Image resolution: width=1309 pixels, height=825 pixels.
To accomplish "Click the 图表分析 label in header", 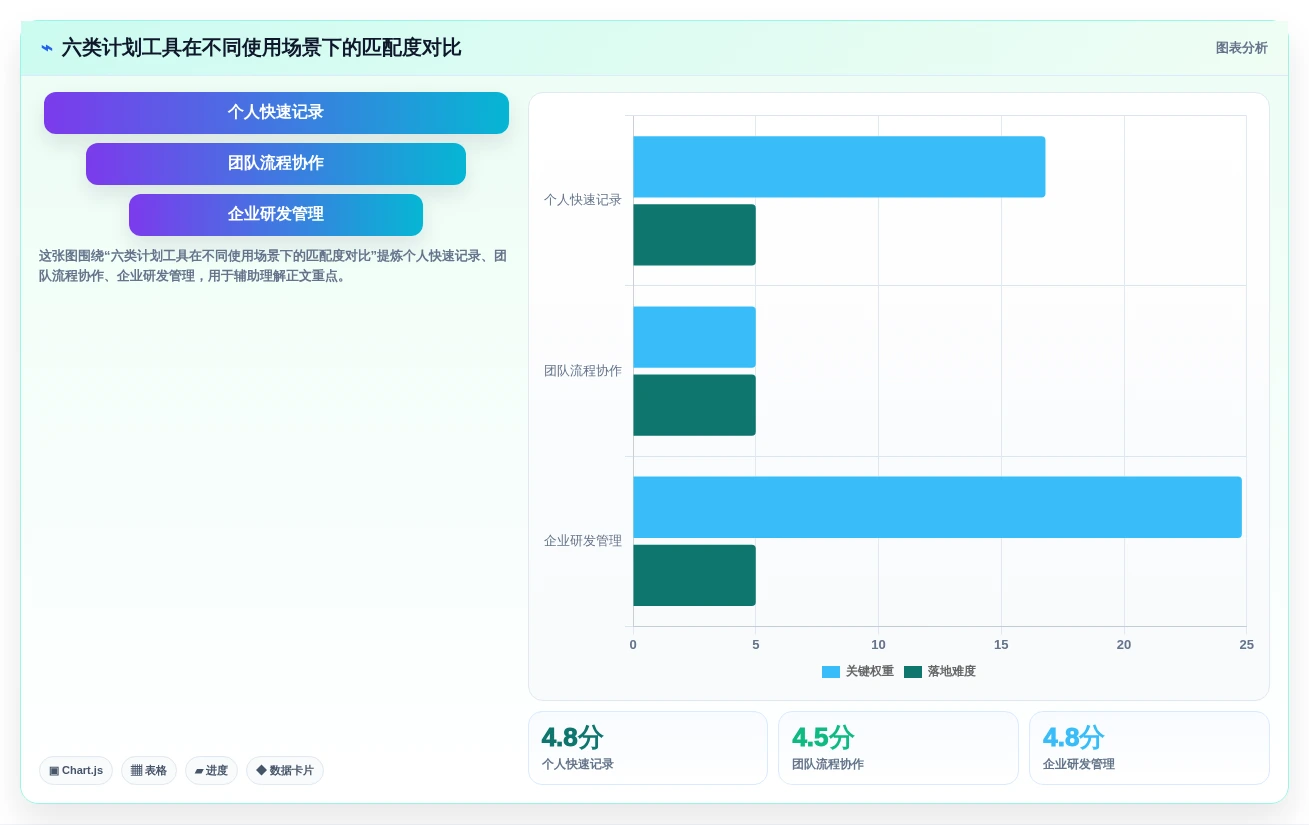I will point(1241,48).
